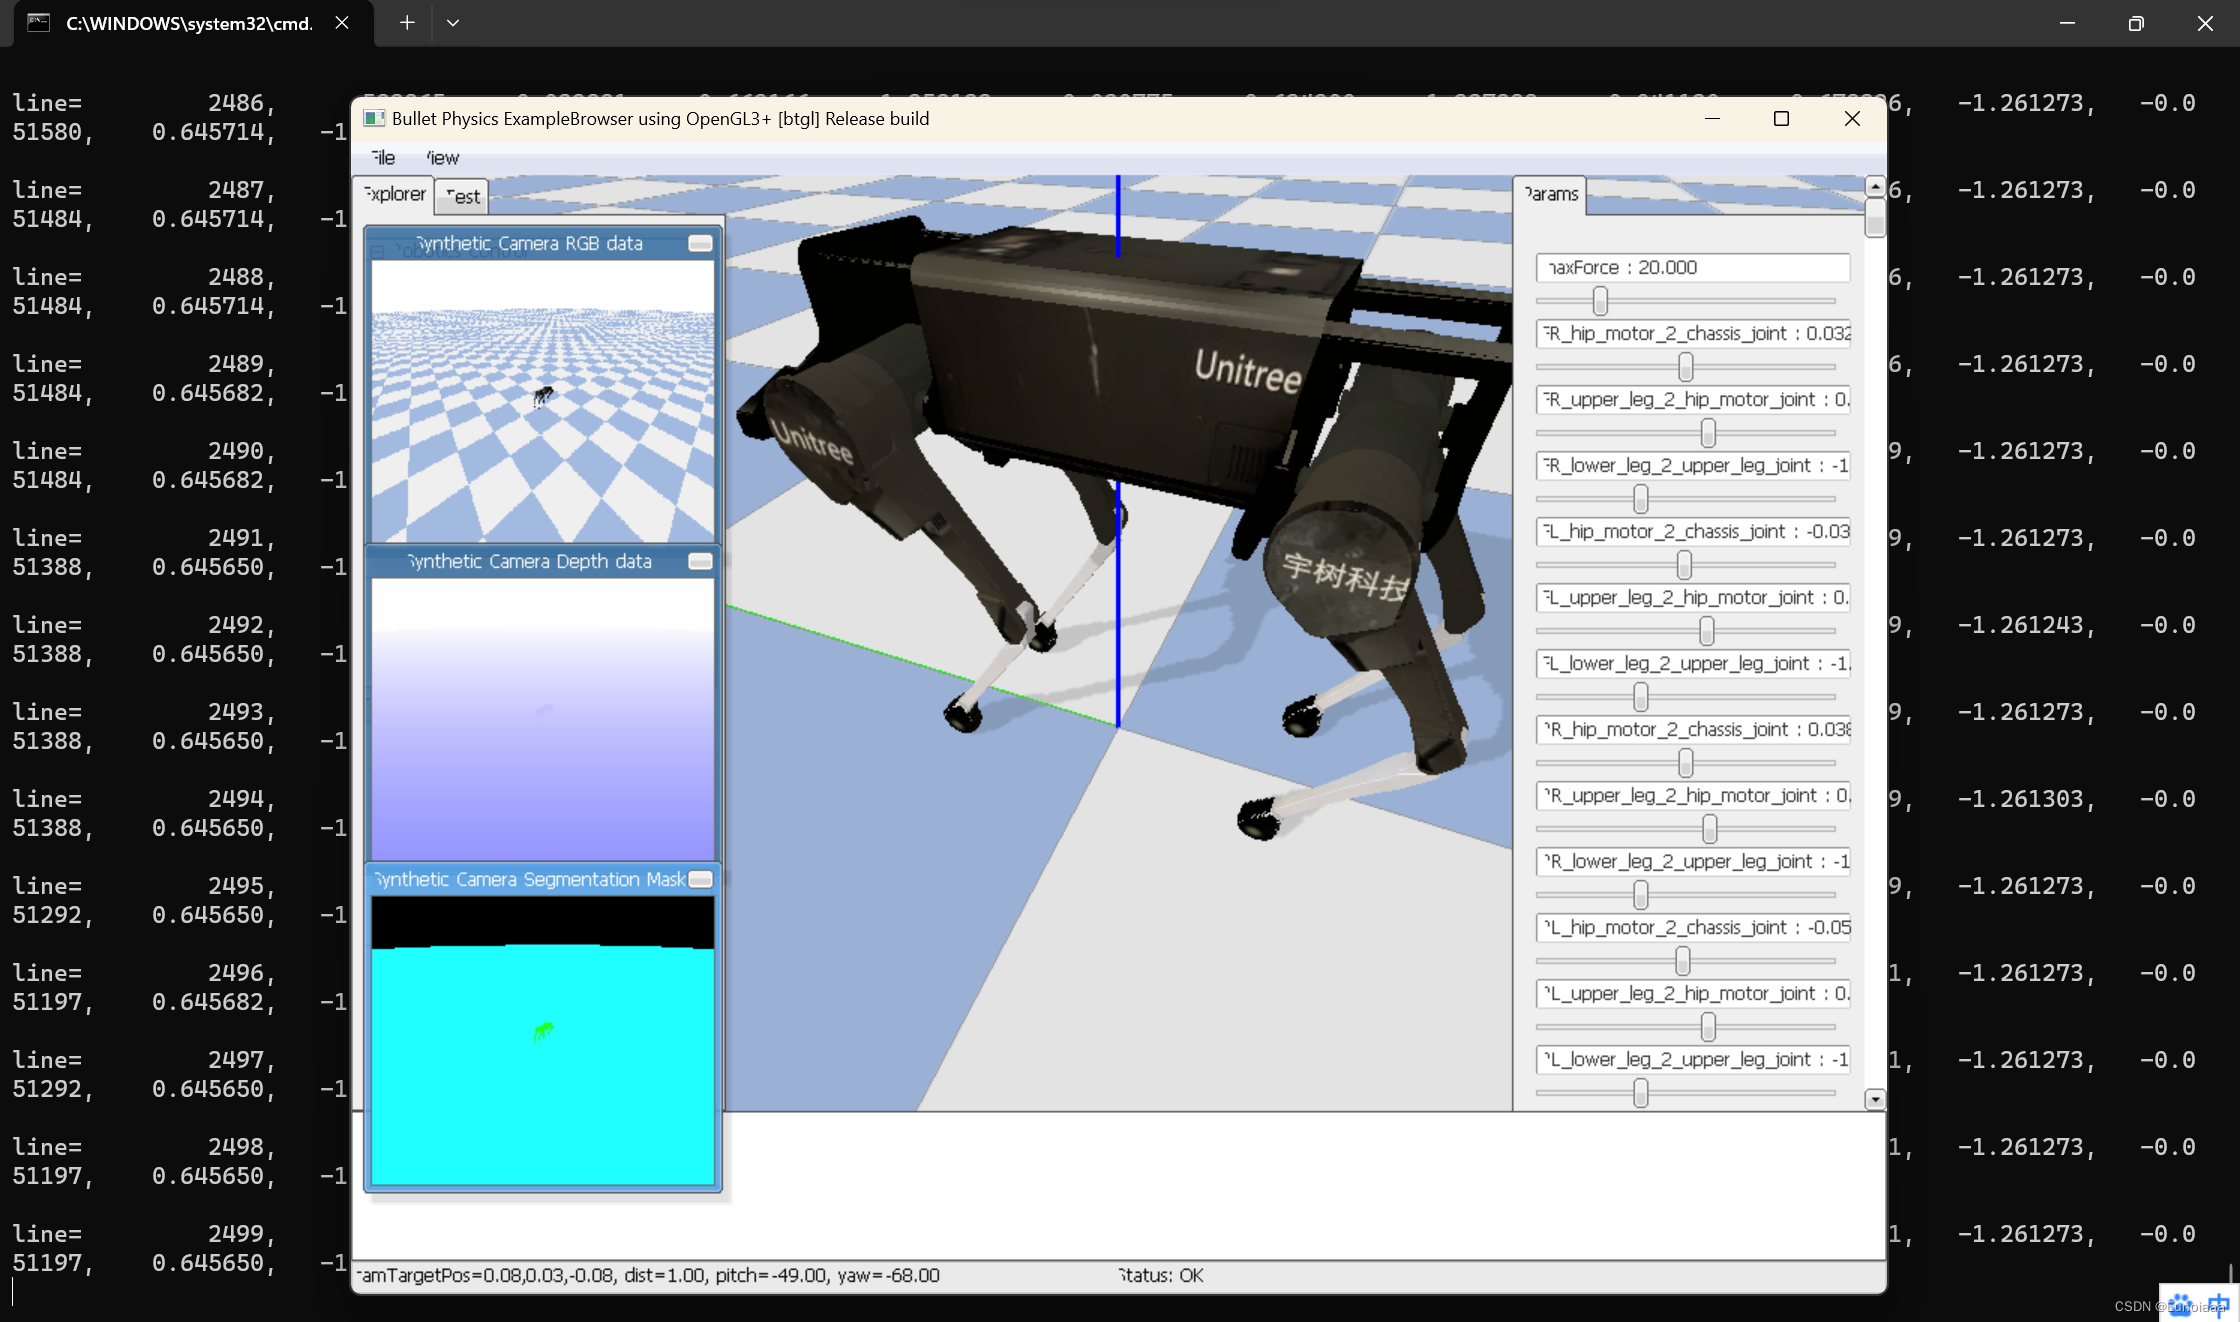
Task: Click the cmd terminal tab icon
Action: pos(38,23)
